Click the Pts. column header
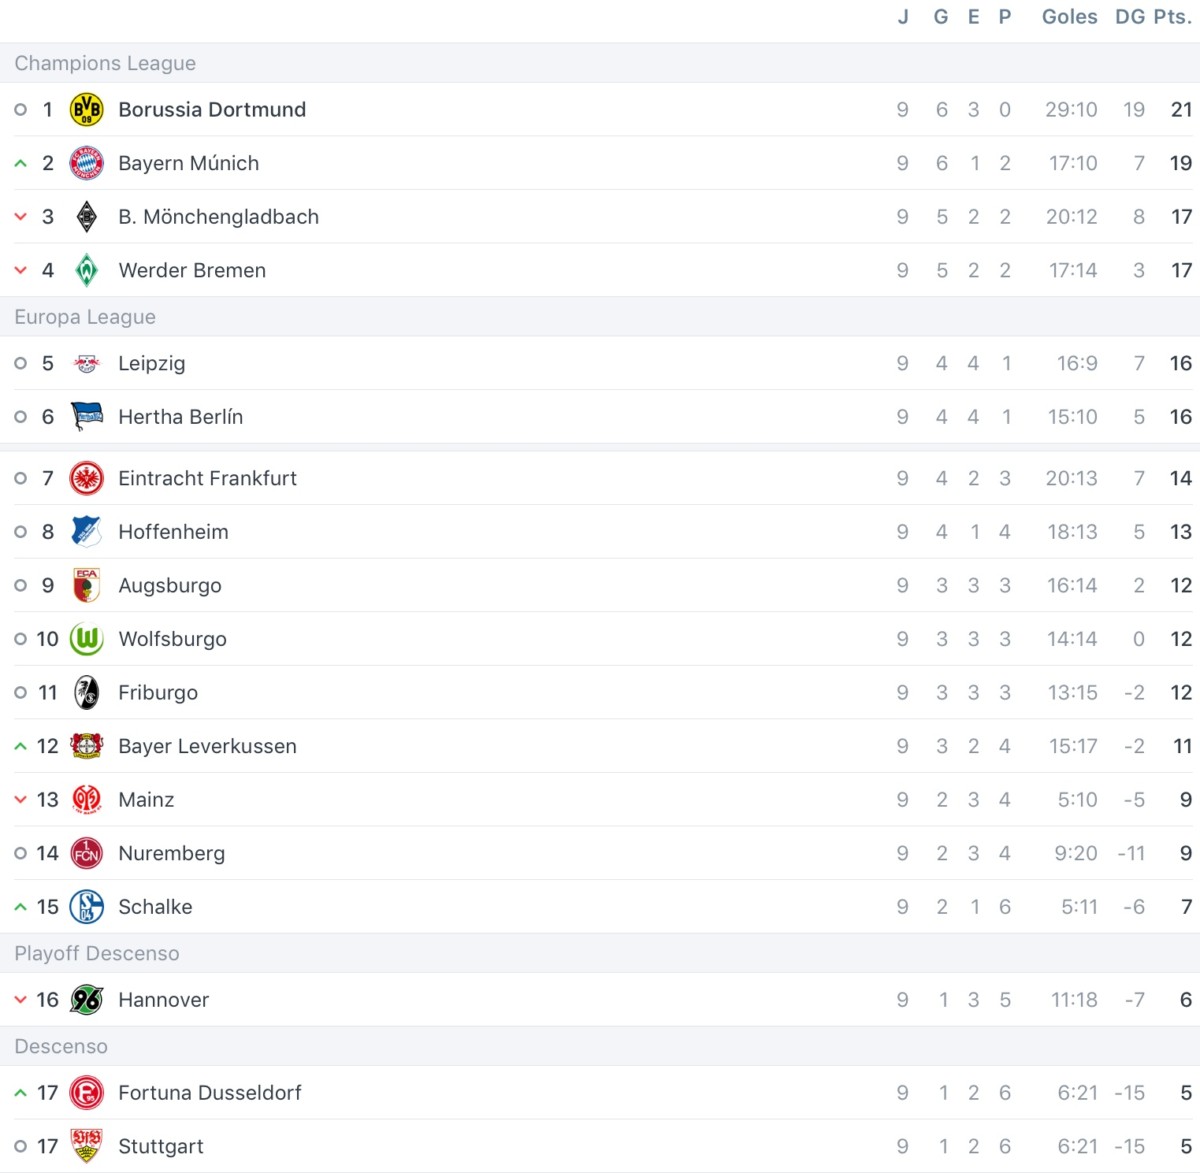Image resolution: width=1200 pixels, height=1173 pixels. coord(1172,17)
